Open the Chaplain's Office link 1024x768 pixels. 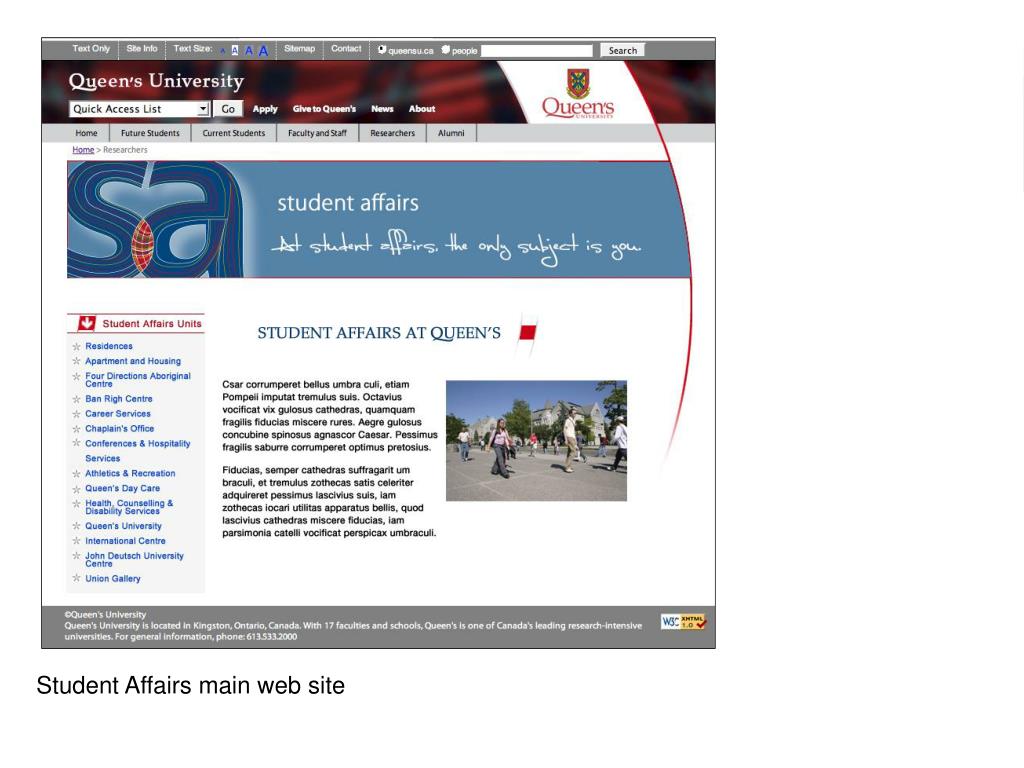tap(120, 429)
